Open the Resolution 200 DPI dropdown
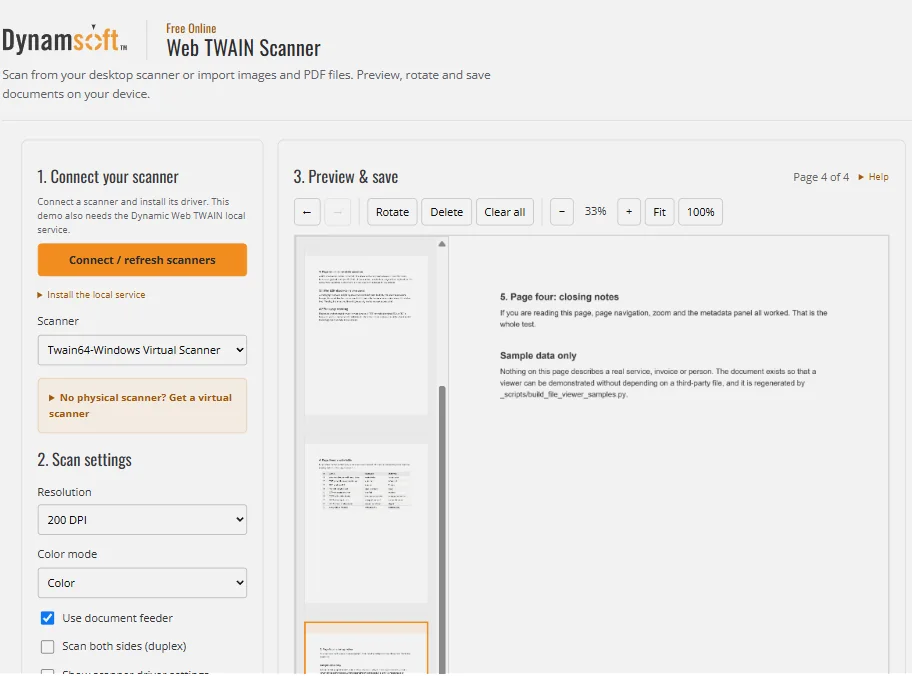The height and width of the screenshot is (676, 912). 142,520
